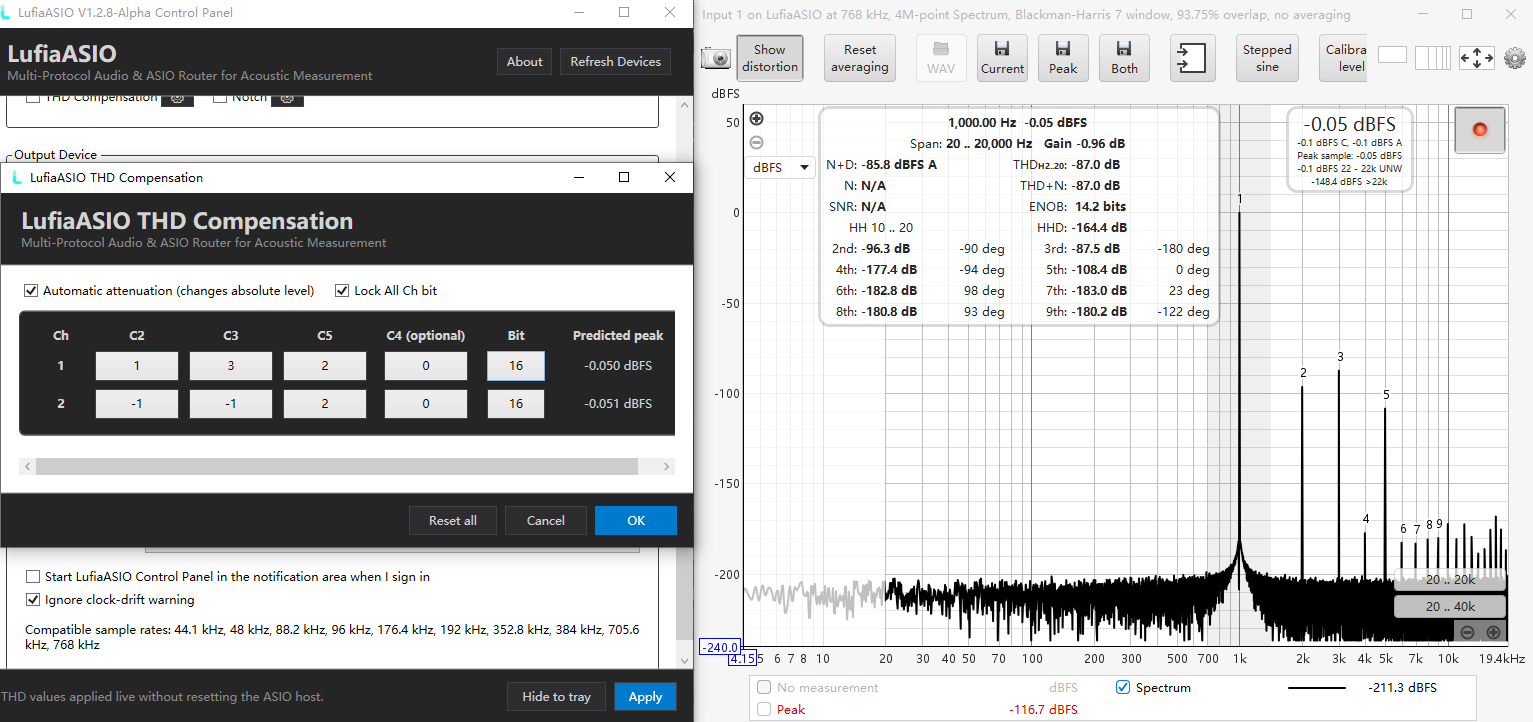The height and width of the screenshot is (722, 1533).
Task: Open the Calibrate level tool
Action: (x=1345, y=58)
